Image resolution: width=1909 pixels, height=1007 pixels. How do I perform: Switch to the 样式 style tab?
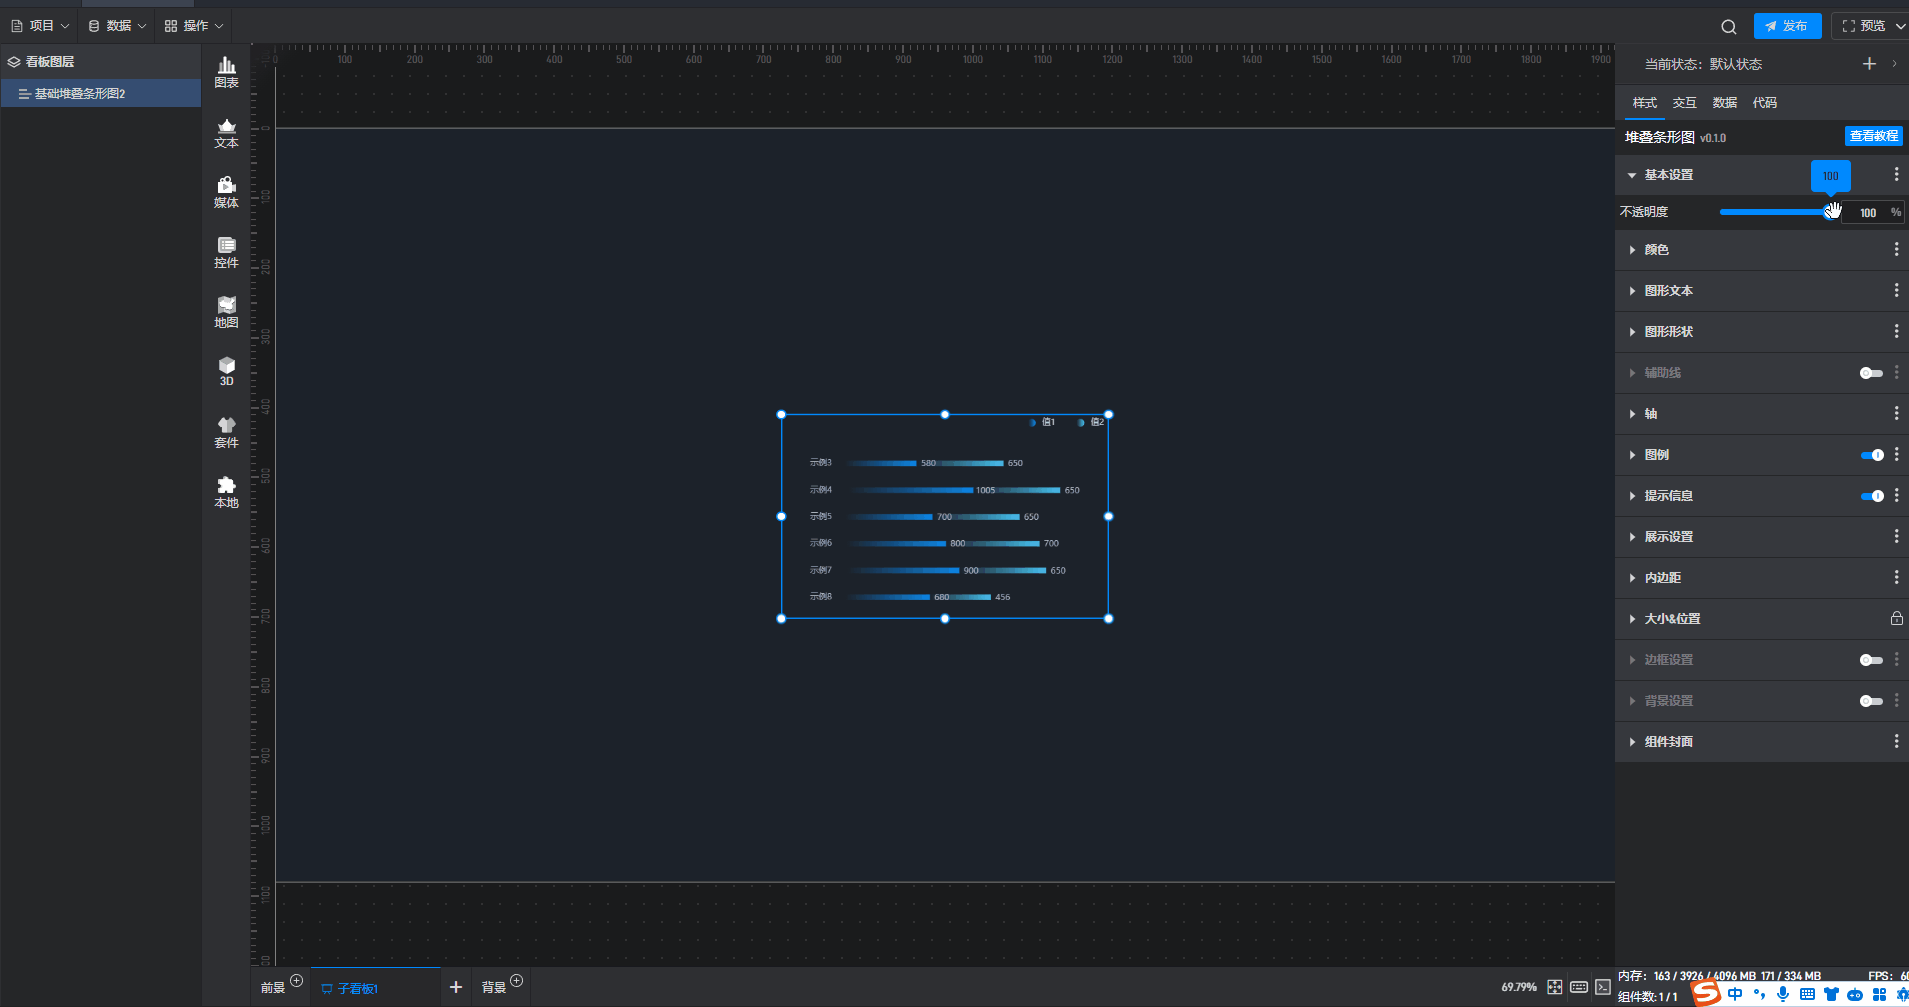coord(1644,103)
